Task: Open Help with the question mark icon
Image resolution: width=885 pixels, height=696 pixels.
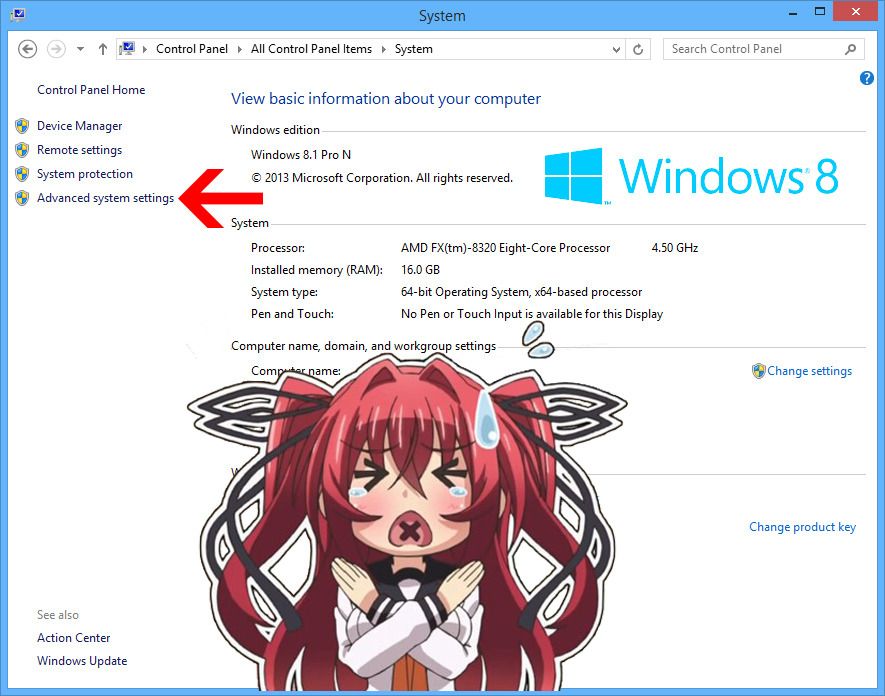Action: click(867, 78)
